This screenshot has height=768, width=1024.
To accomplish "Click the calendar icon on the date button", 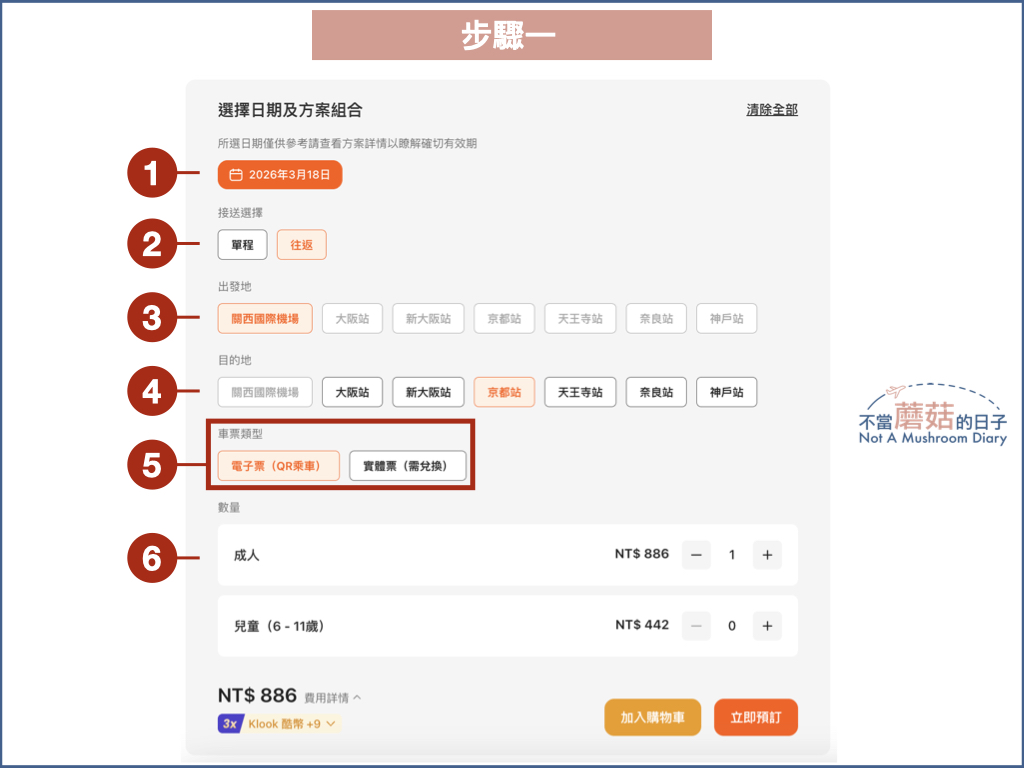I will pyautogui.click(x=236, y=174).
